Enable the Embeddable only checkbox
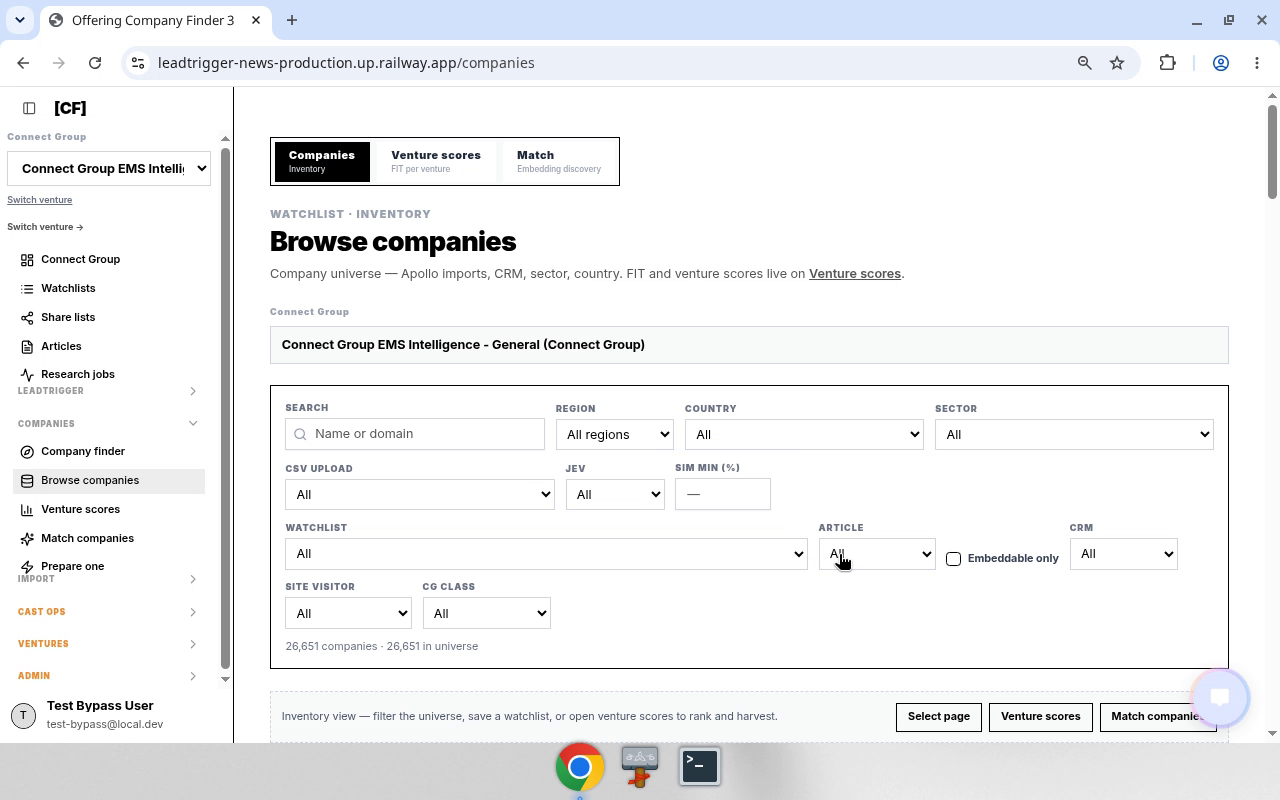The height and width of the screenshot is (800, 1280). (953, 559)
